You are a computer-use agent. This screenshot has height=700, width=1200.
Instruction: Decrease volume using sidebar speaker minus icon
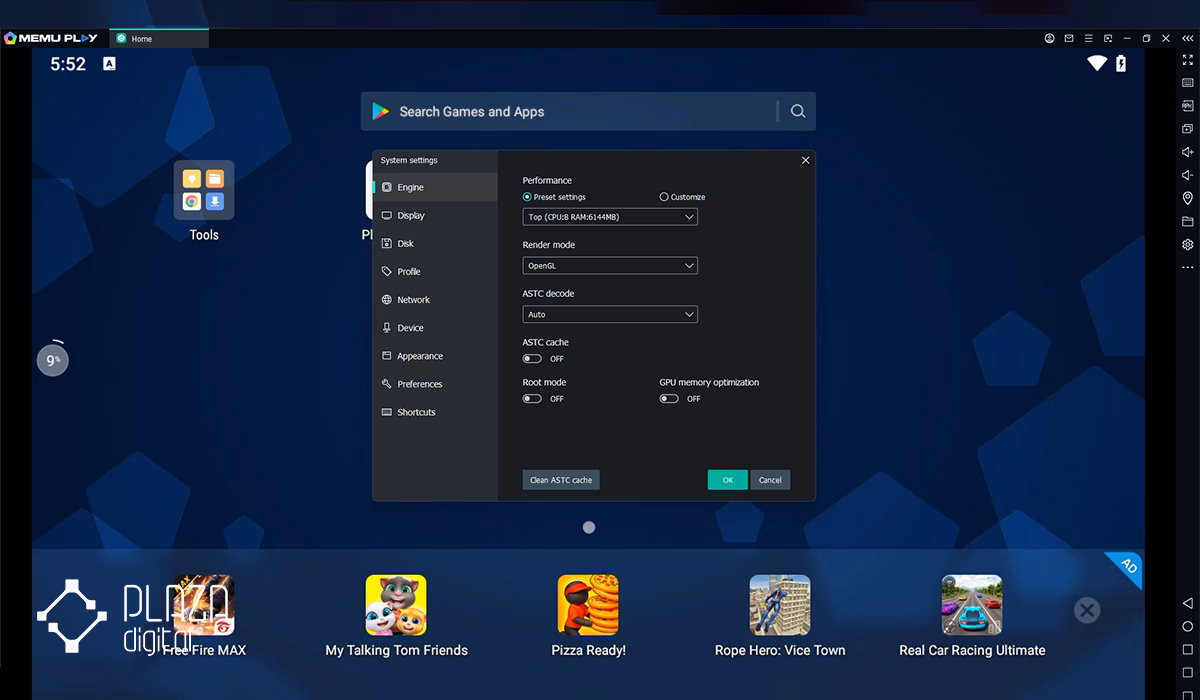(x=1188, y=175)
